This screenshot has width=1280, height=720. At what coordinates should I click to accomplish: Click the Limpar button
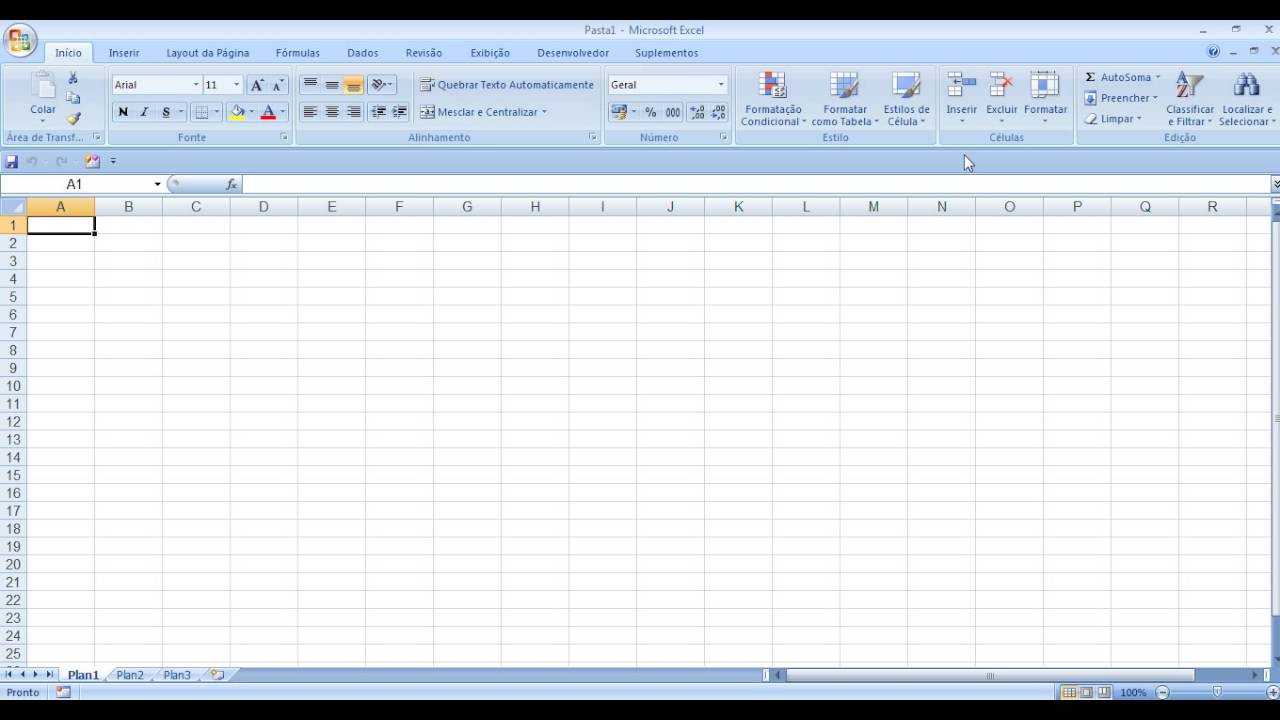click(x=1113, y=119)
